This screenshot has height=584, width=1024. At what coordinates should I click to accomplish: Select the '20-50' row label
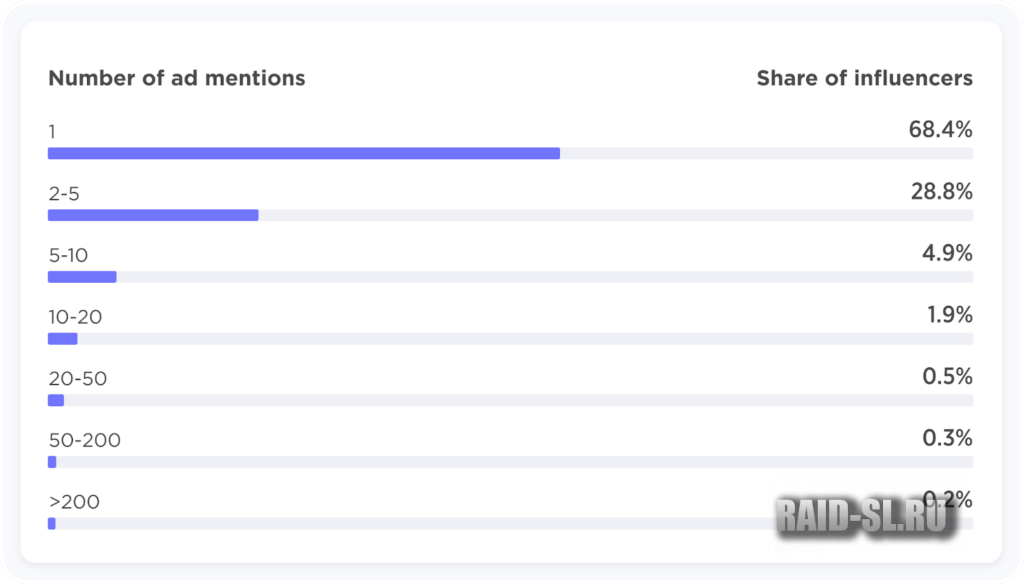(77, 379)
